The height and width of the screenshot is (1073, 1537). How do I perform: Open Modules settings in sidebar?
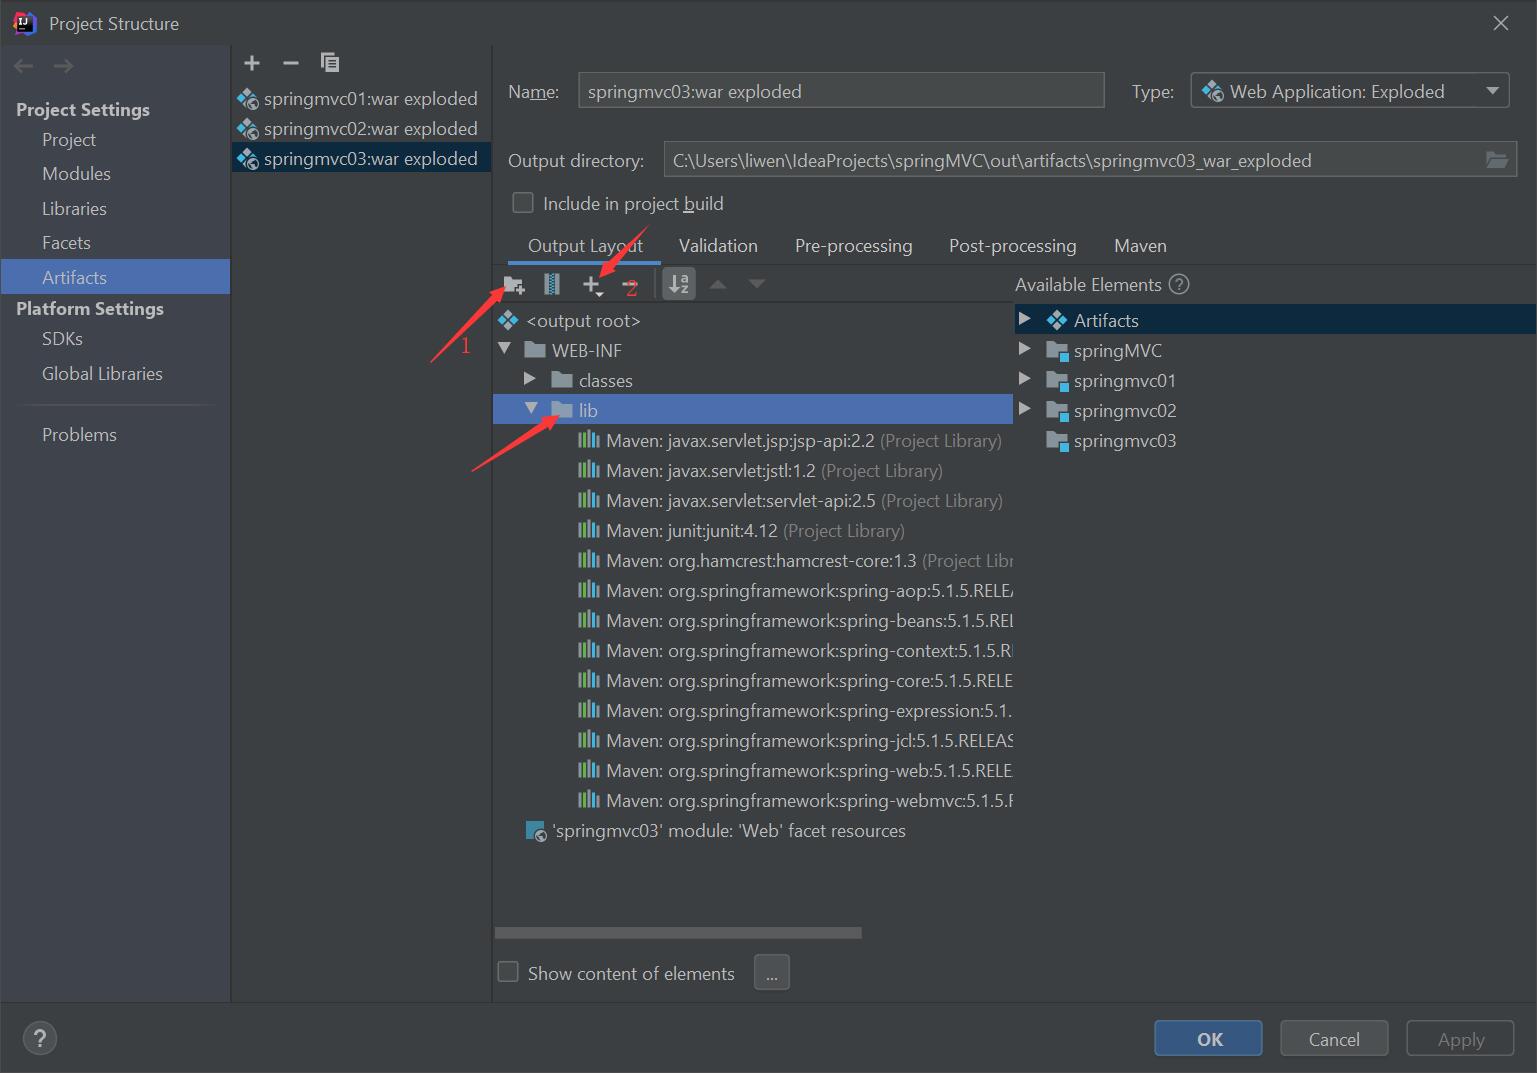76,174
